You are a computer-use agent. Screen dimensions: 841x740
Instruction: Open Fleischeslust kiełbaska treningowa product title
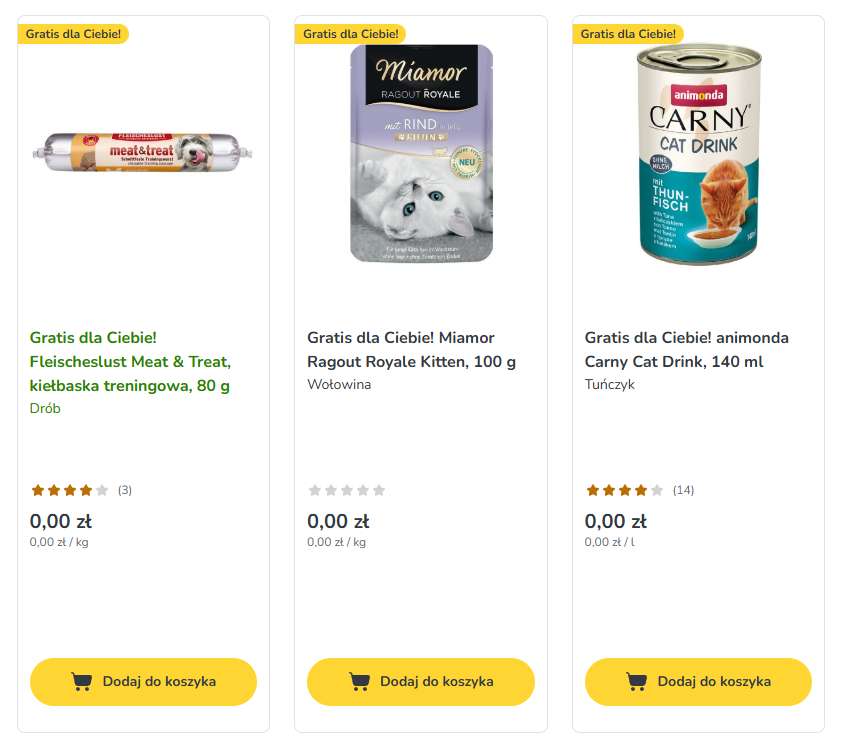[130, 361]
